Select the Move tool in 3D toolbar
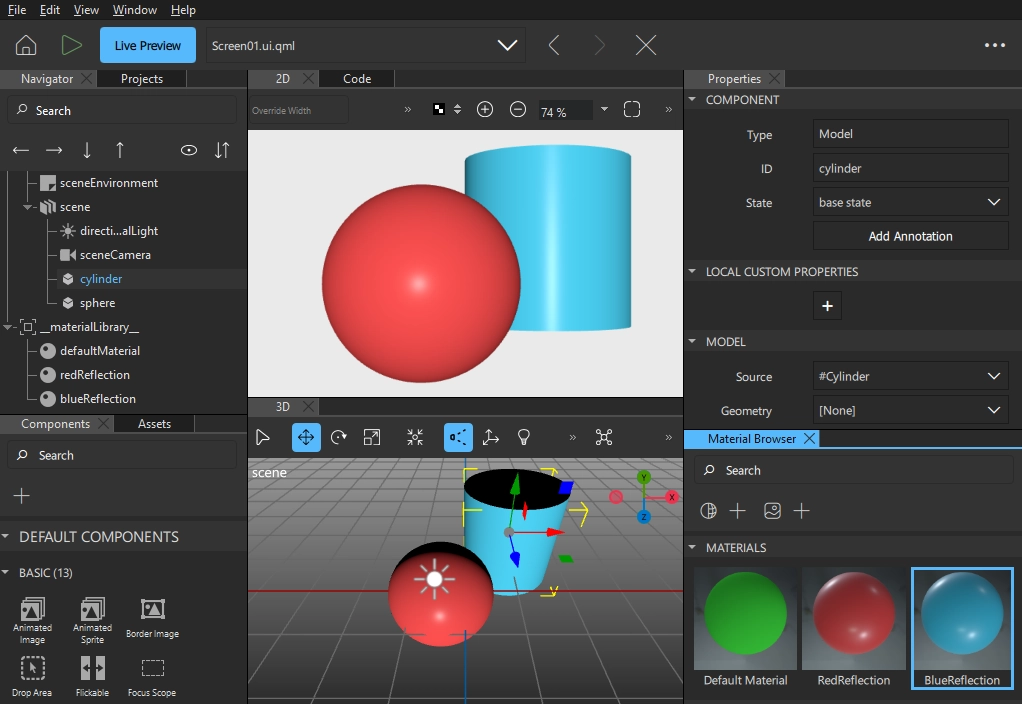Screen dimensions: 1022x704 tap(306, 437)
